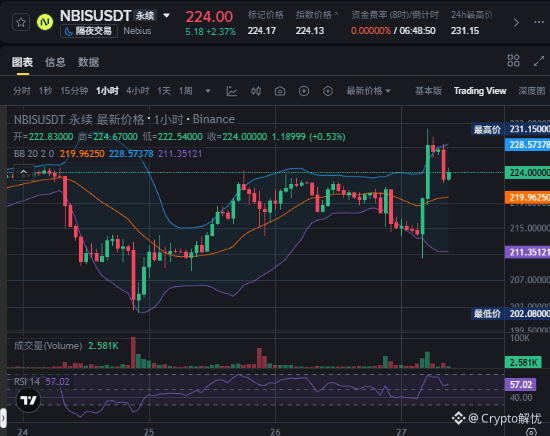Click date 25 on the time axis

[149, 432]
